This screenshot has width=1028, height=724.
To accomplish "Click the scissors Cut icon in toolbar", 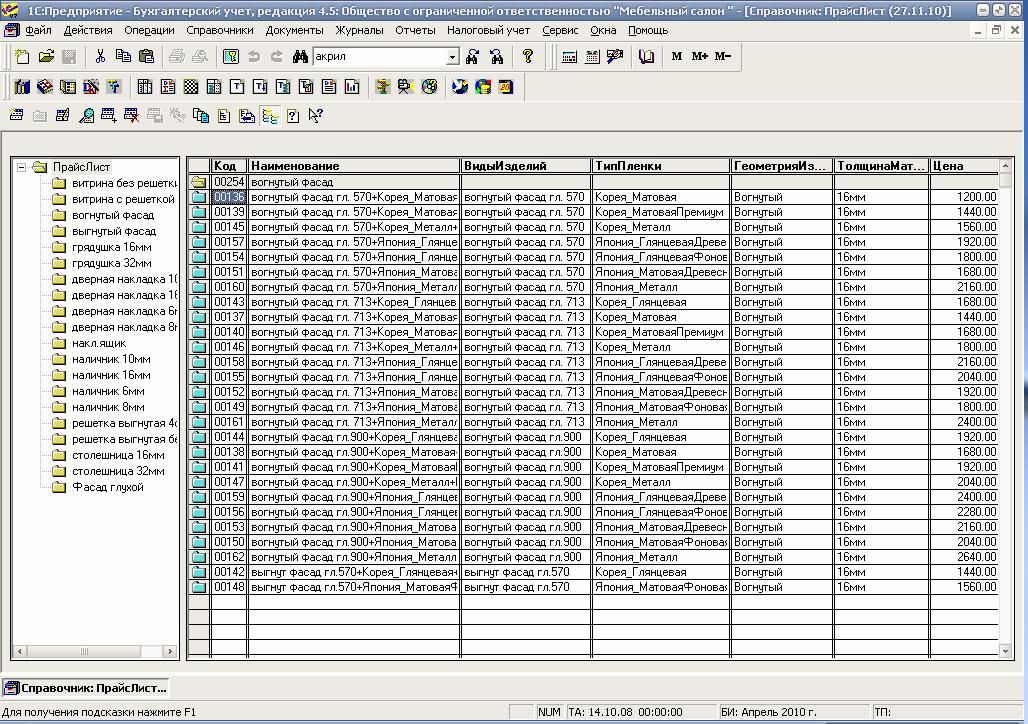I will pos(100,56).
